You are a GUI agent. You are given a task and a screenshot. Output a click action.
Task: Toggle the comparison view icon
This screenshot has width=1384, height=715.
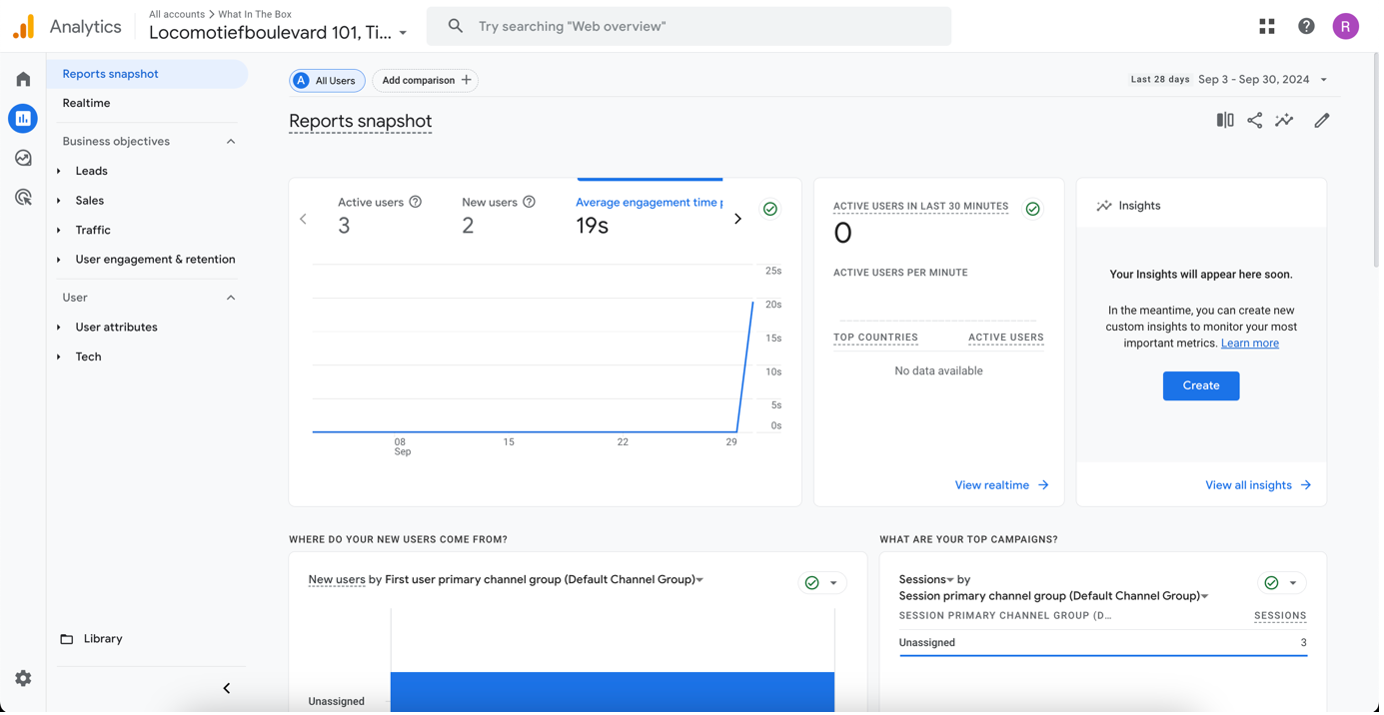coord(1225,120)
